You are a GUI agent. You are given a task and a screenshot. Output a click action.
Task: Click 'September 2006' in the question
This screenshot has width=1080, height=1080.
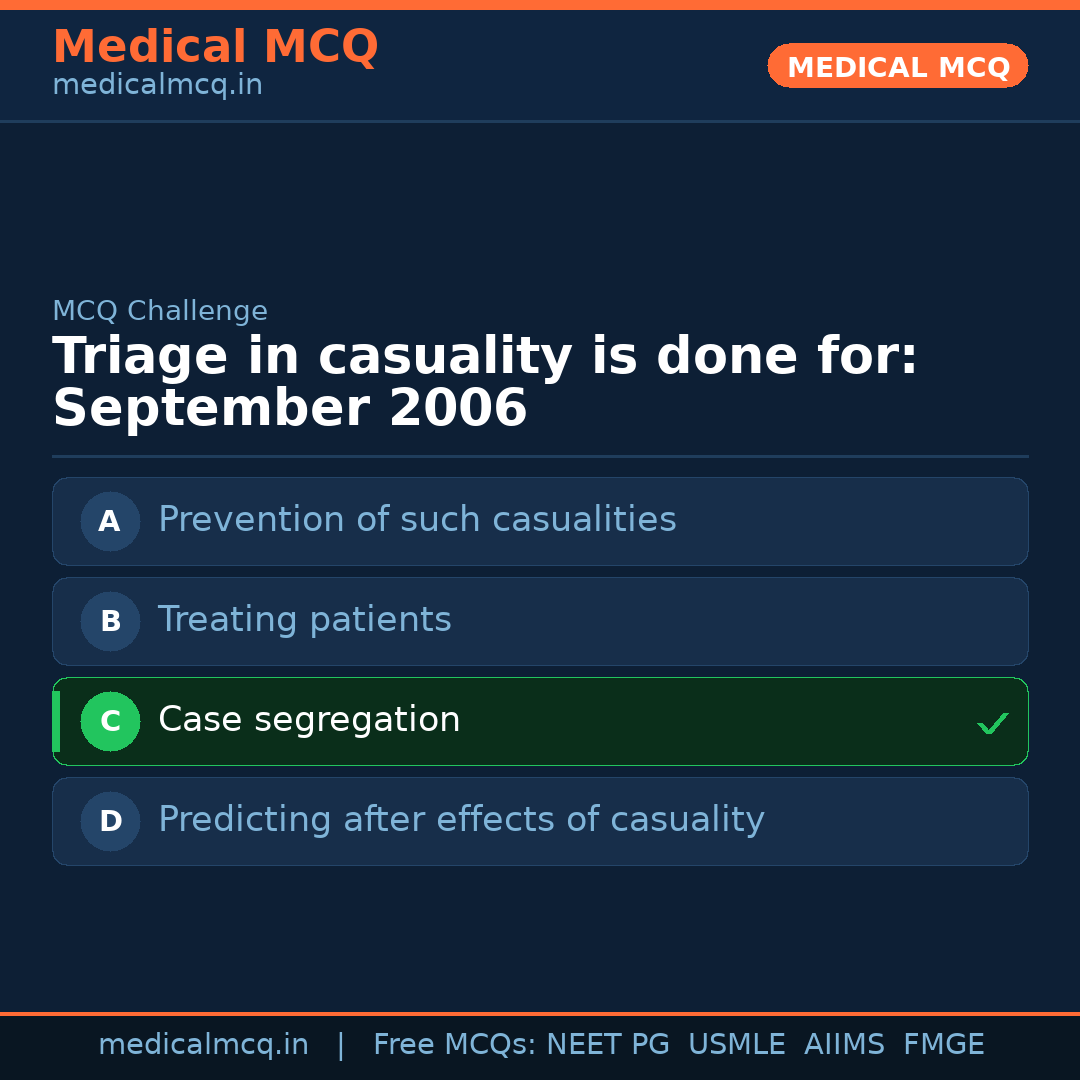(290, 409)
